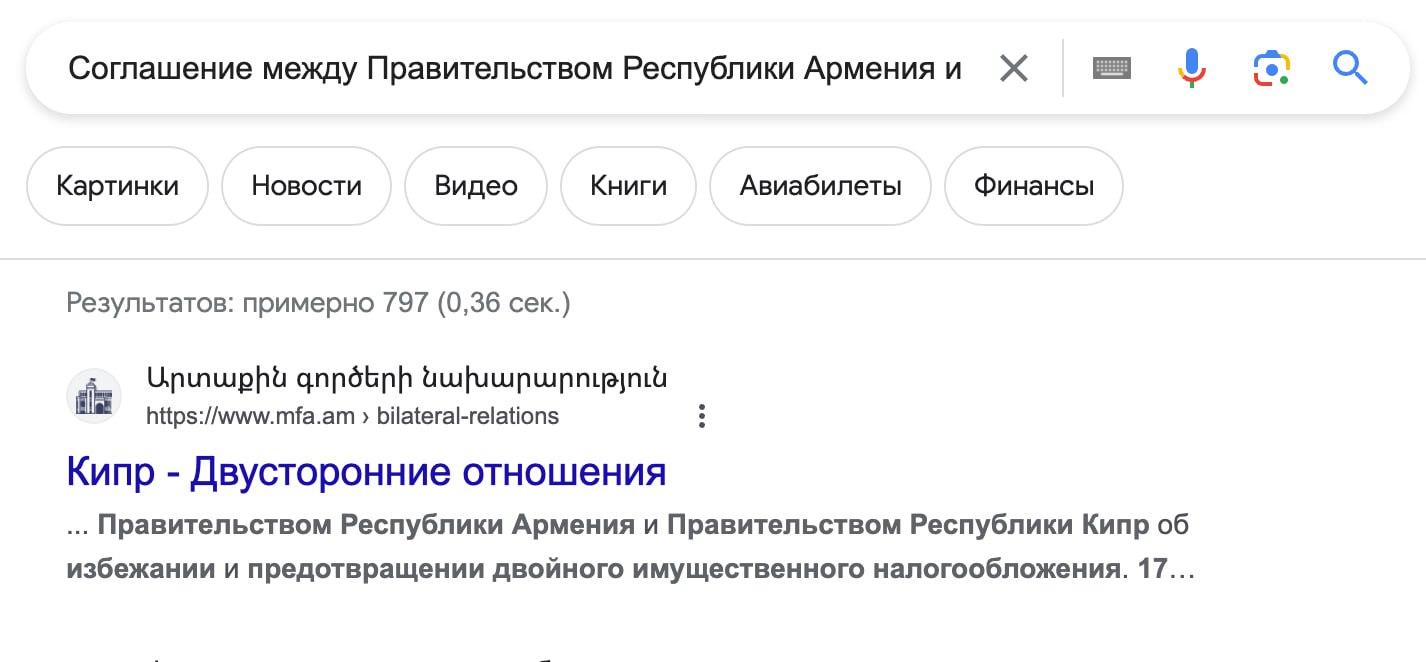The height and width of the screenshot is (662, 1426).
Task: Open the on-screen keyboard input tool
Action: click(x=1112, y=69)
